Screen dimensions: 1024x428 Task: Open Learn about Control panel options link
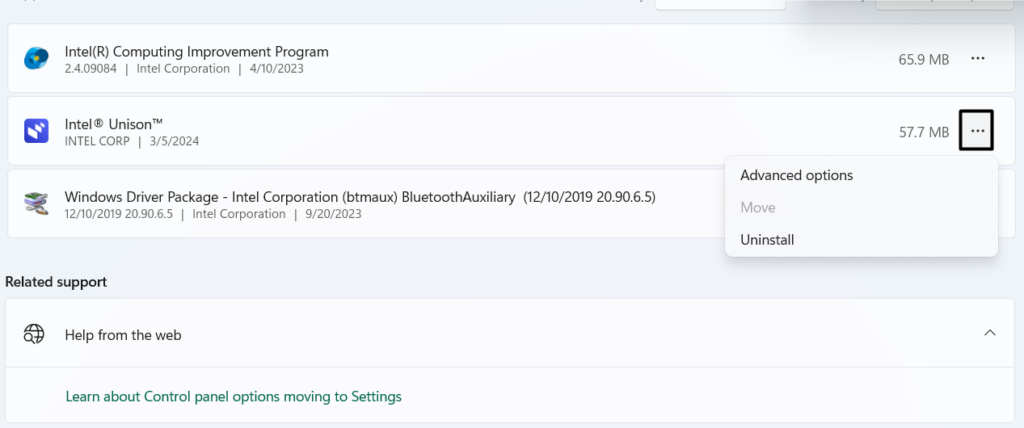(x=233, y=396)
